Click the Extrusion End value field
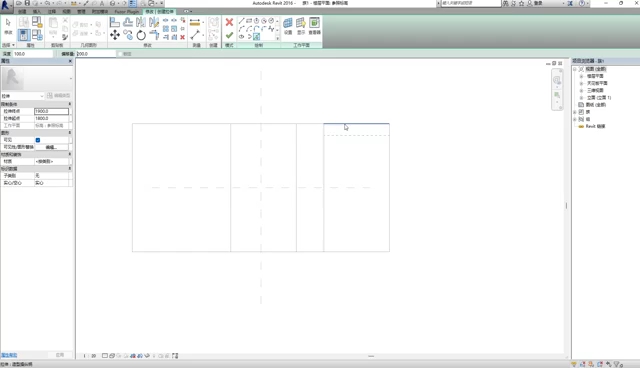Image resolution: width=640 pixels, height=368 pixels. [x=51, y=111]
